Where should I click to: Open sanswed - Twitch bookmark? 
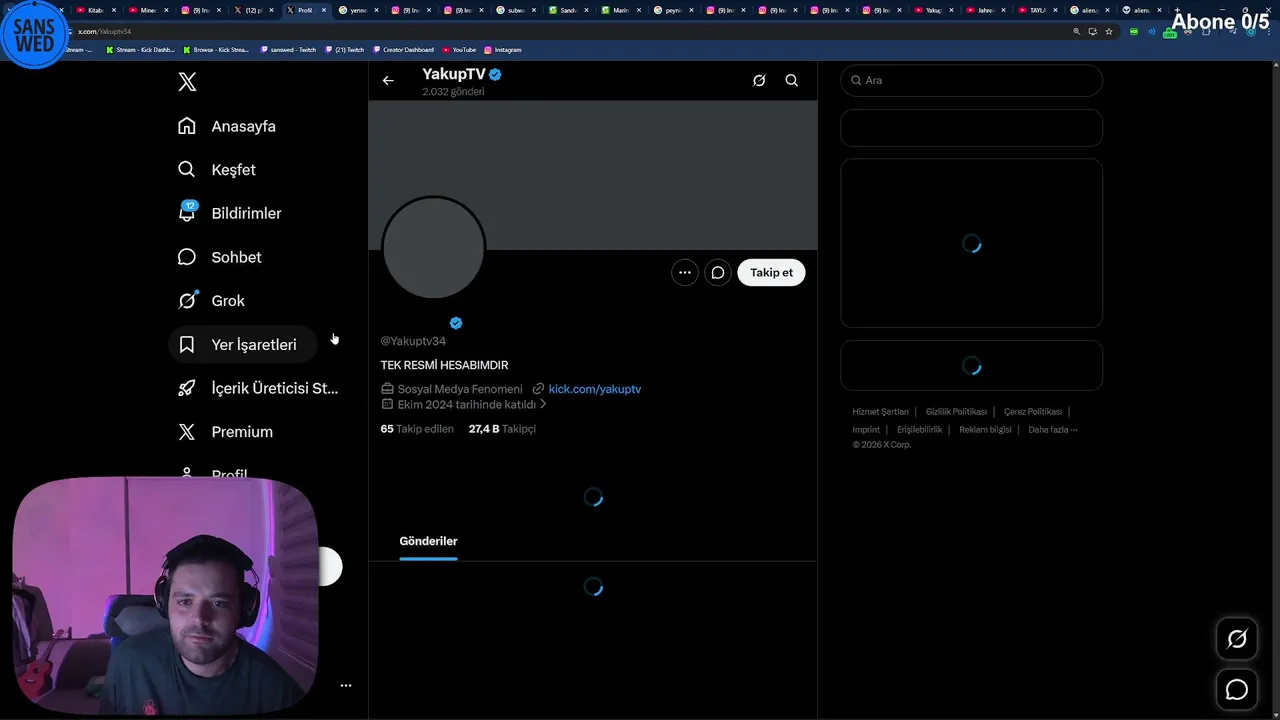(288, 49)
